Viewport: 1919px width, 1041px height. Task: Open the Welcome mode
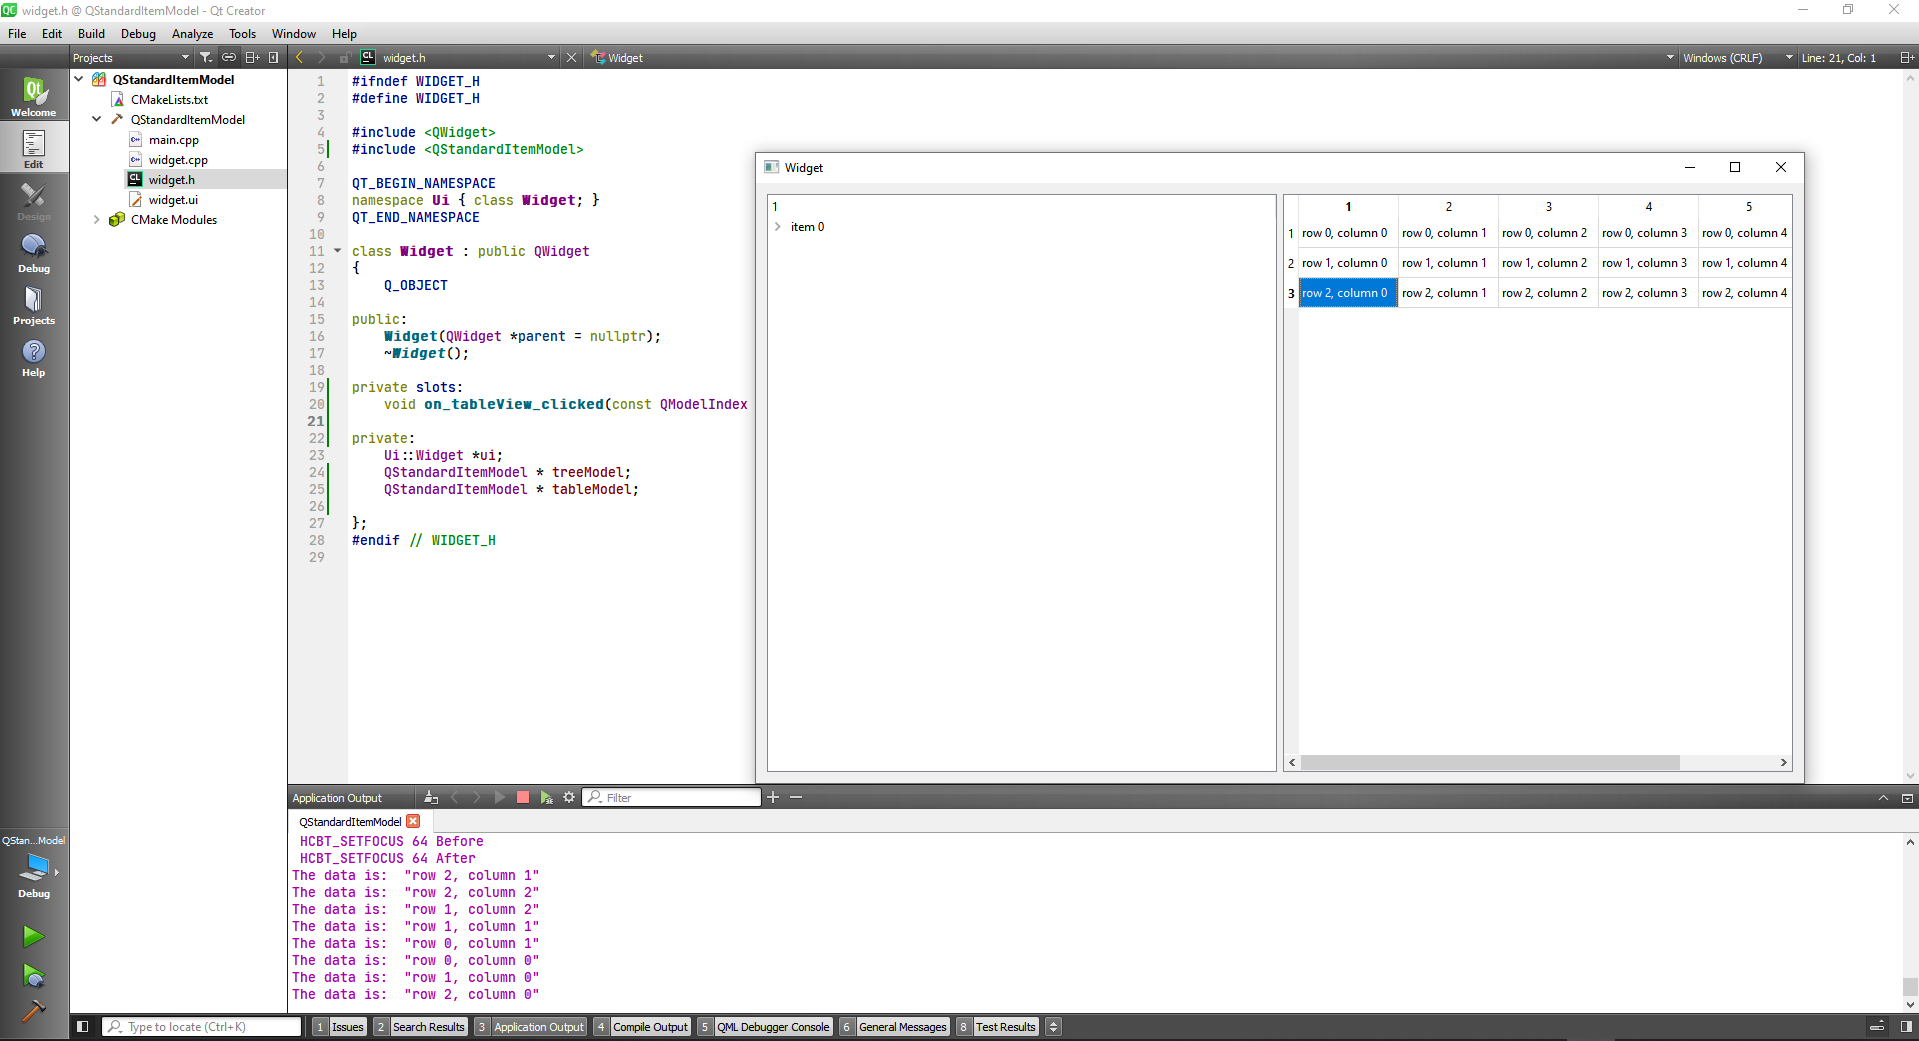click(34, 96)
